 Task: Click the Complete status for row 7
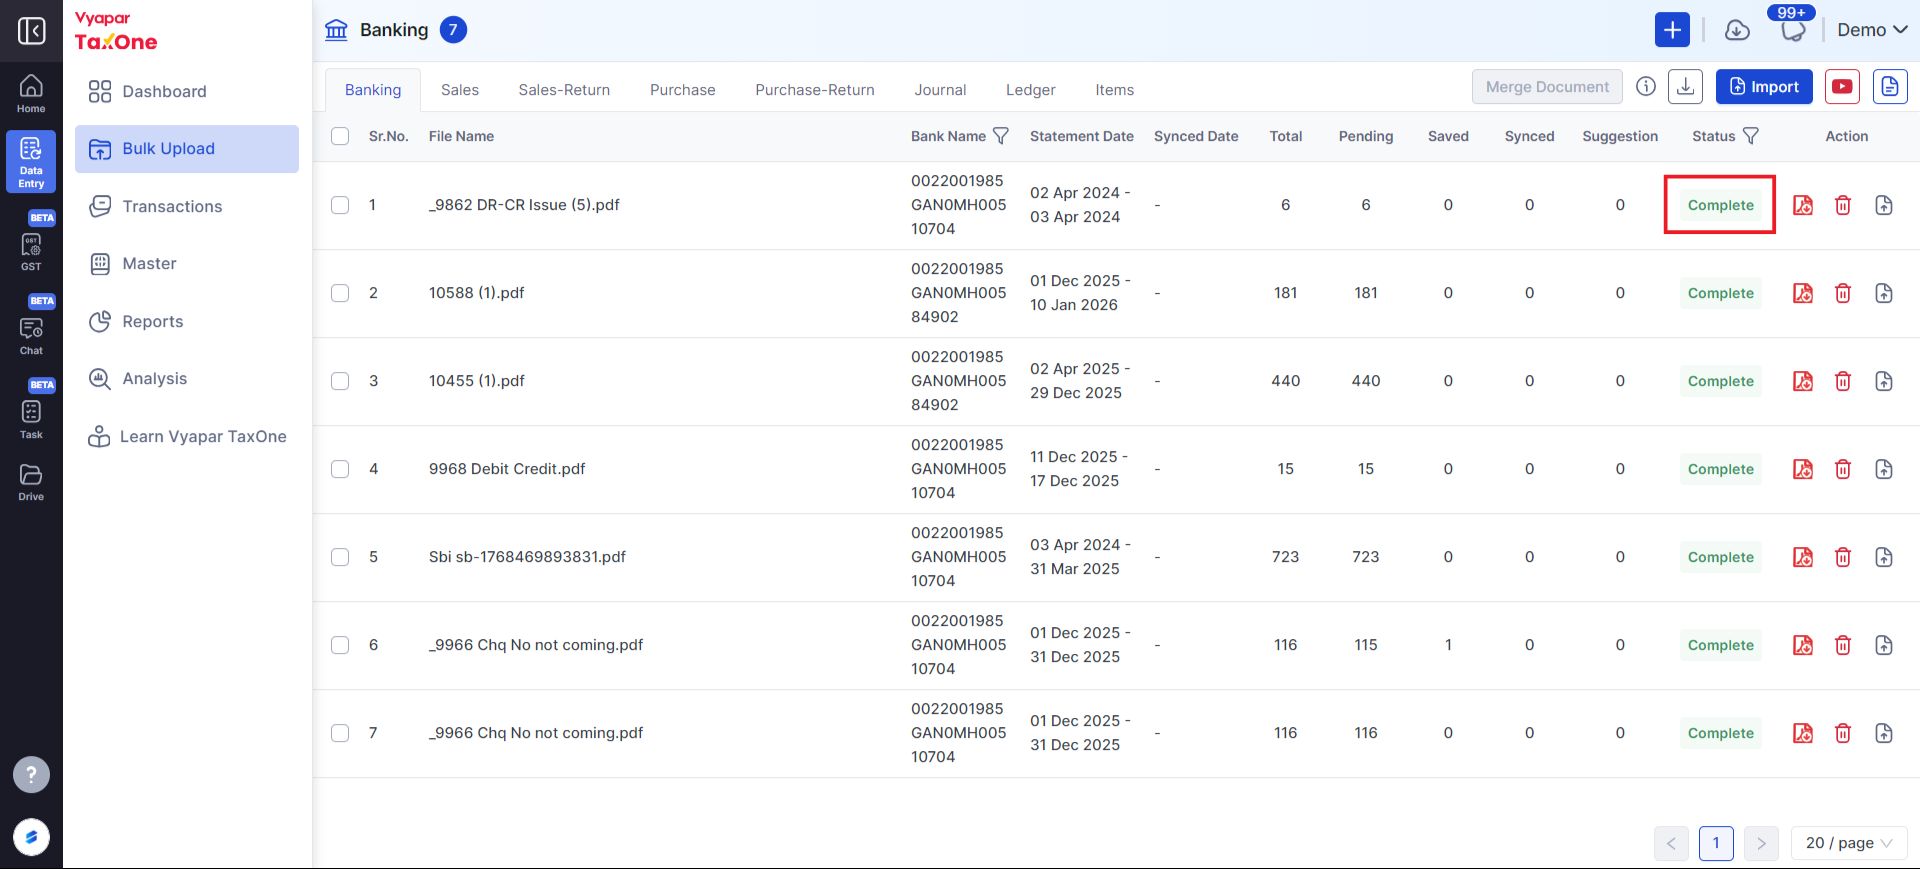[x=1720, y=733]
